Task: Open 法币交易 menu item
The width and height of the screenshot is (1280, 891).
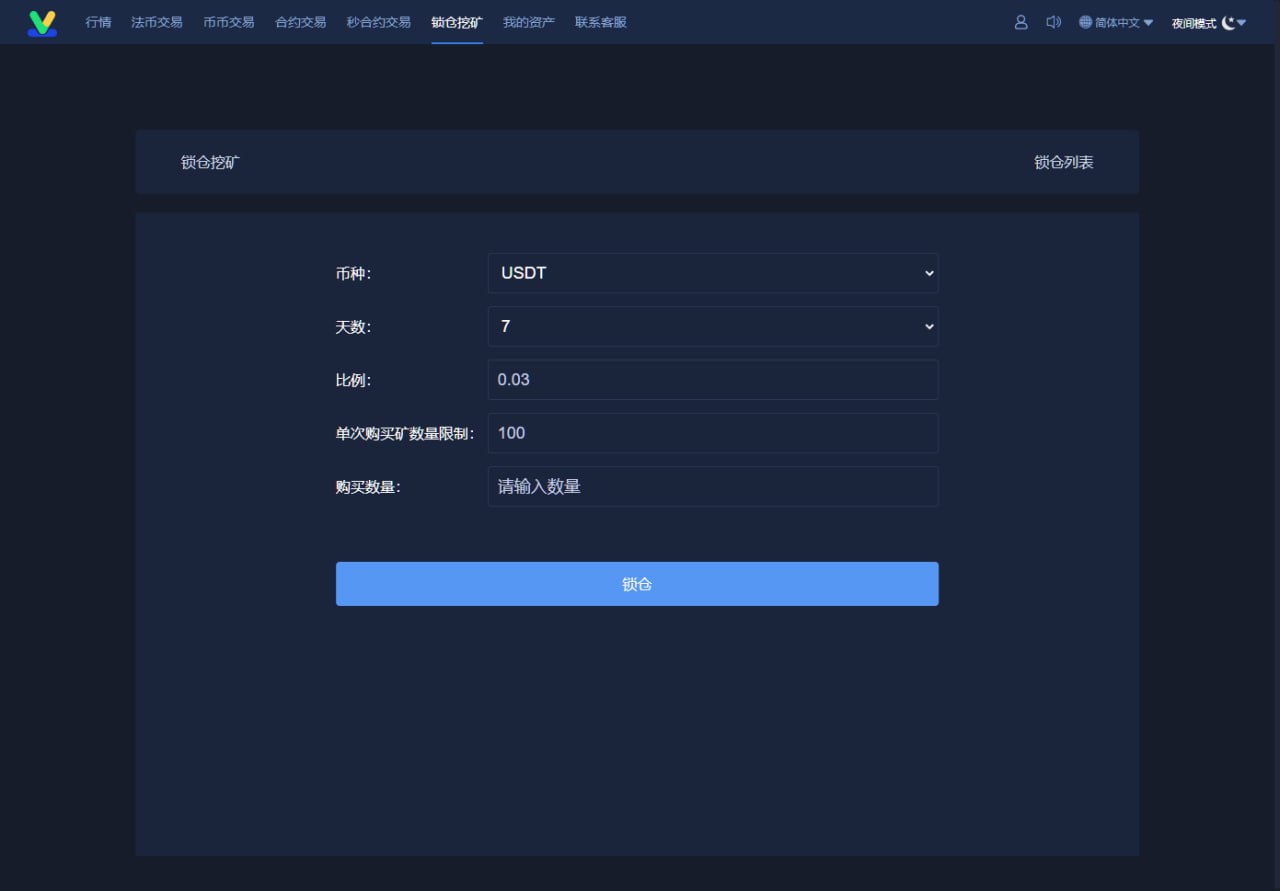Action: coord(157,22)
